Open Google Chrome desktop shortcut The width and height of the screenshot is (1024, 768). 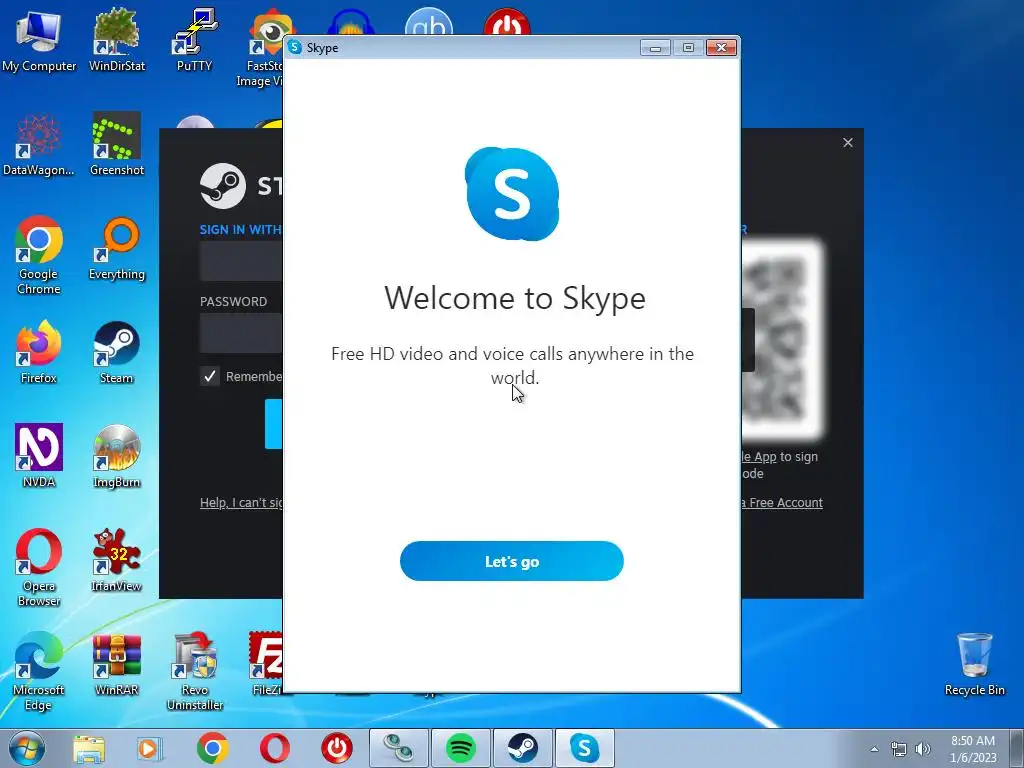pos(39,256)
